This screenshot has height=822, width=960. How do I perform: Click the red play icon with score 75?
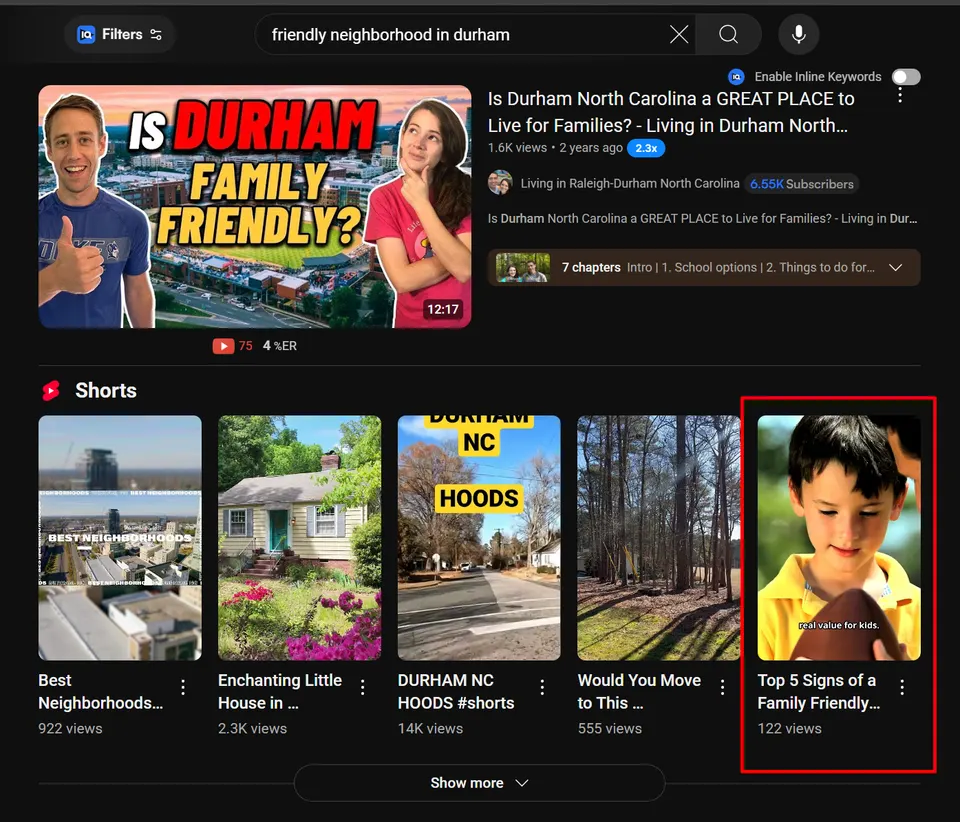(223, 346)
